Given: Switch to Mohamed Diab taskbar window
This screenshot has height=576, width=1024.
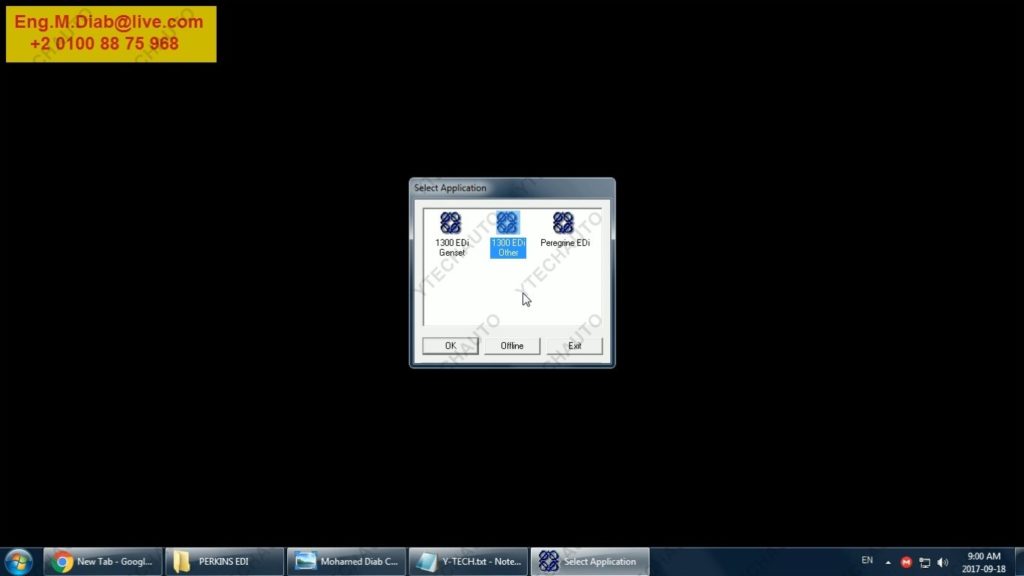Looking at the screenshot, I should click(346, 561).
